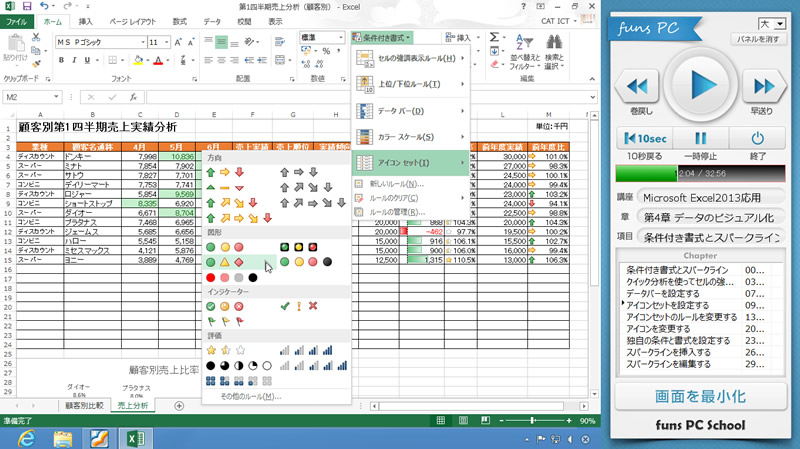Screen dimensions: 800x449
Task: Click the video progress bar
Action: 700,173
